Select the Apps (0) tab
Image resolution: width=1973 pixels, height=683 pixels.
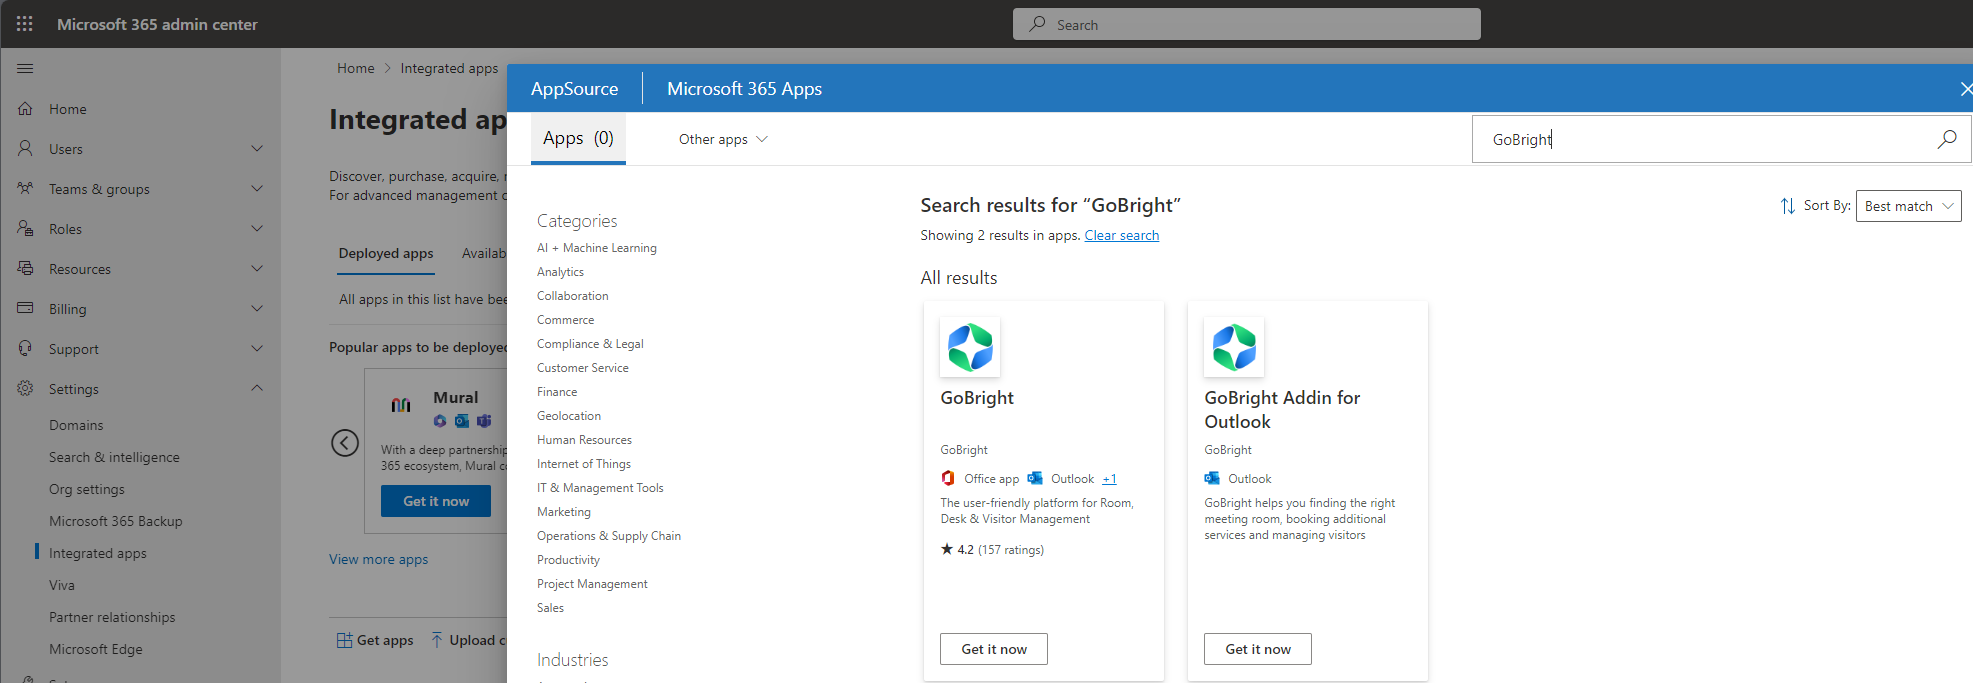click(578, 138)
